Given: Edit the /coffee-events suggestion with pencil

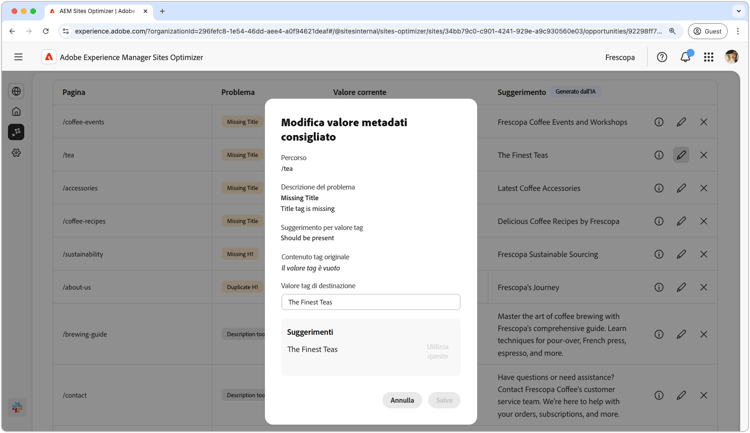Looking at the screenshot, I should (x=681, y=122).
